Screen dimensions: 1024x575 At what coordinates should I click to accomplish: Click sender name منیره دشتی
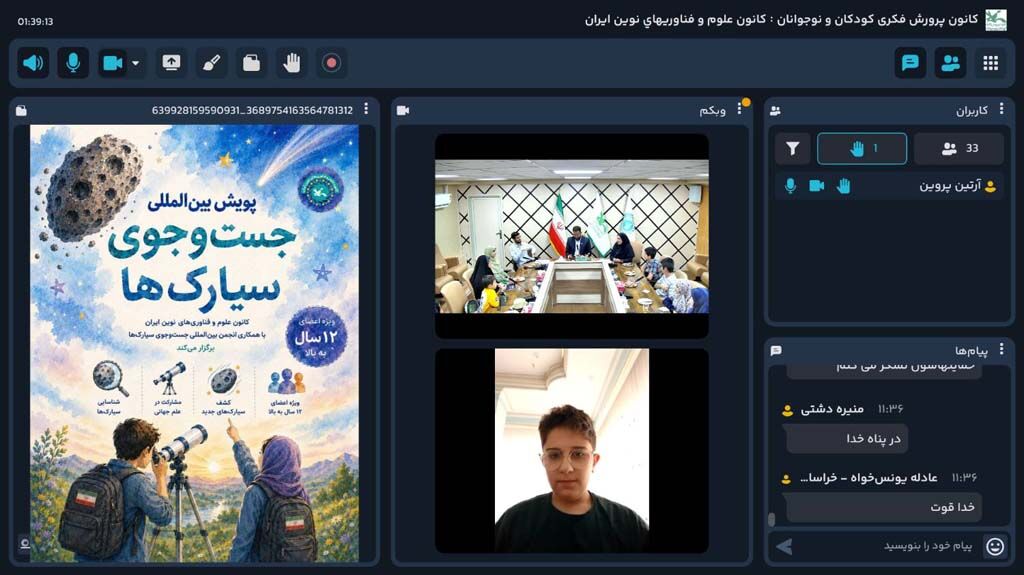pyautogui.click(x=832, y=409)
